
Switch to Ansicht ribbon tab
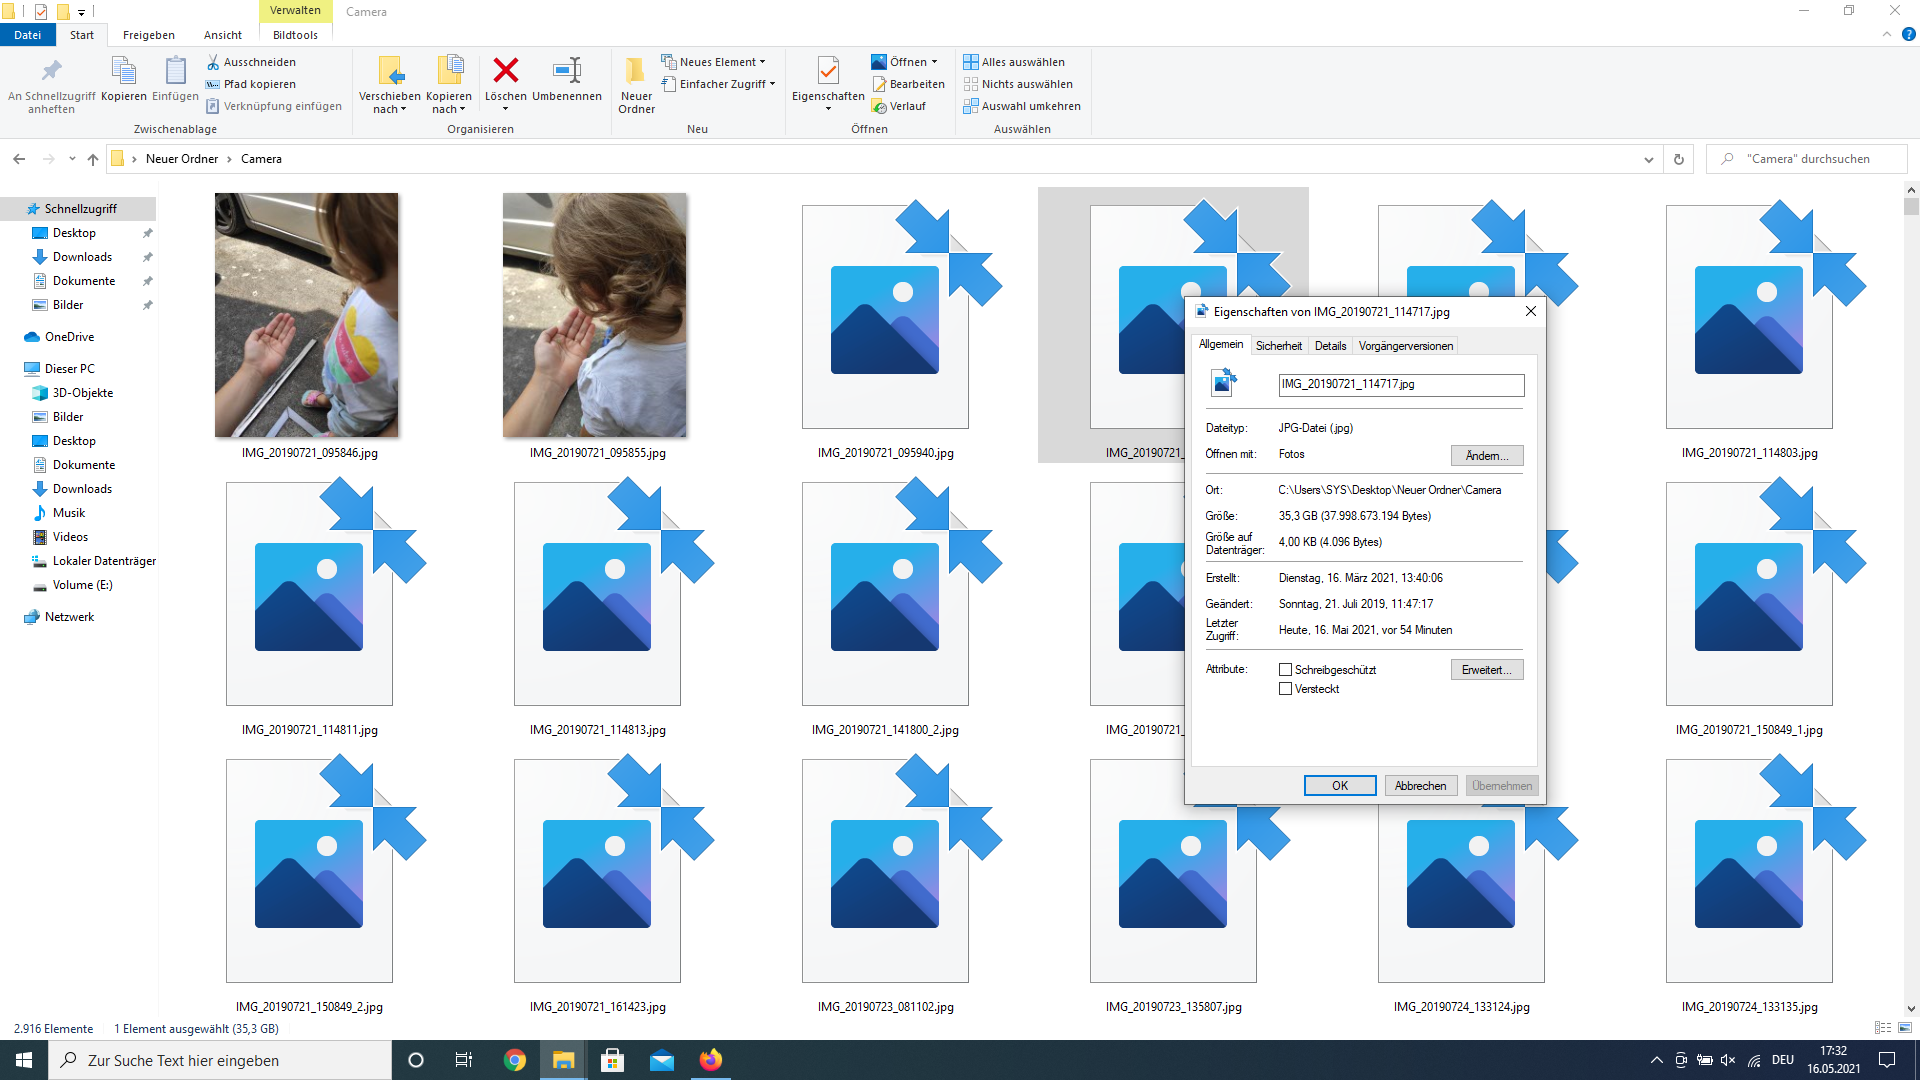point(223,35)
